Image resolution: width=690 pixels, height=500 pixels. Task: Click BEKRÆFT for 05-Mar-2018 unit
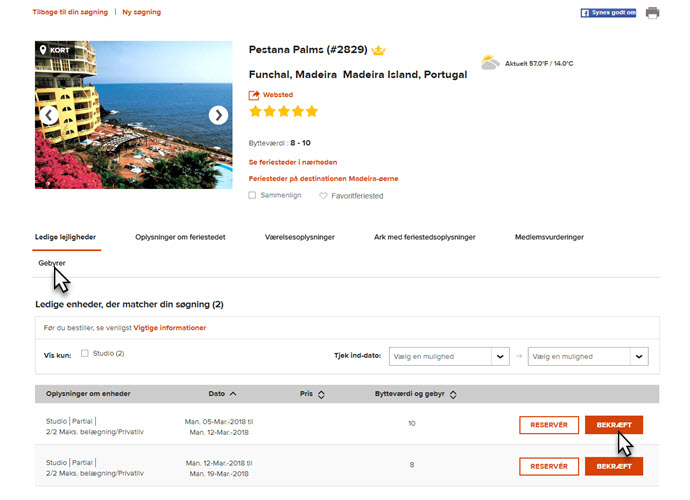click(x=614, y=425)
